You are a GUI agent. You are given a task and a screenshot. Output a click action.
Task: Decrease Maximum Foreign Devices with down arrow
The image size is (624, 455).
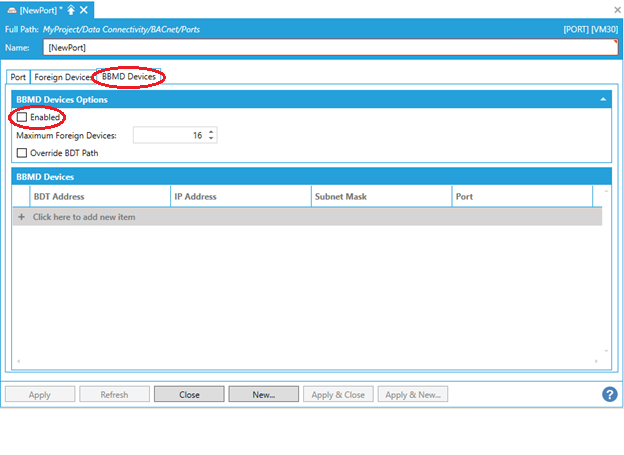pos(211,138)
